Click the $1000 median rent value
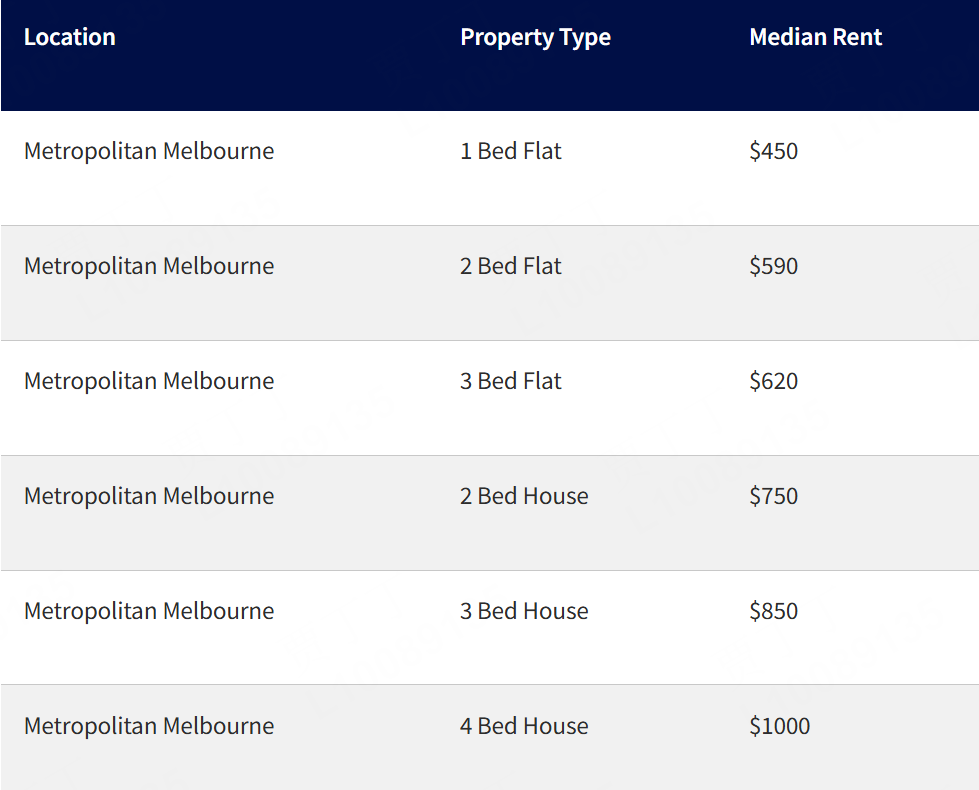The image size is (979, 790). tap(779, 727)
